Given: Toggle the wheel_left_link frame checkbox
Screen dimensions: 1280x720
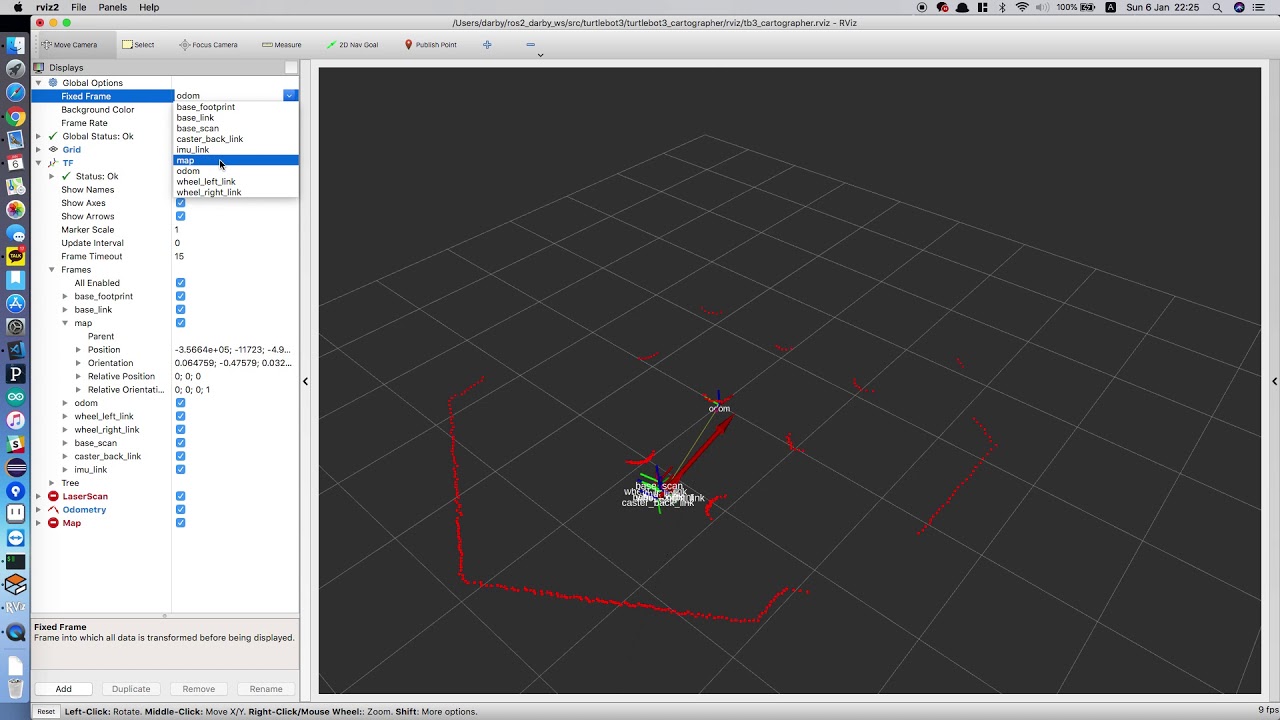Looking at the screenshot, I should (x=180, y=416).
